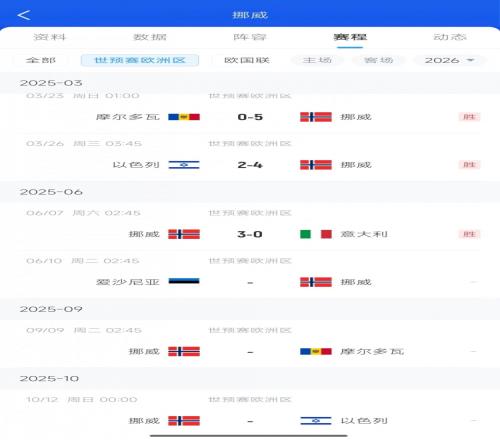Open the 数据 tab
500x440 pixels.
click(150, 37)
